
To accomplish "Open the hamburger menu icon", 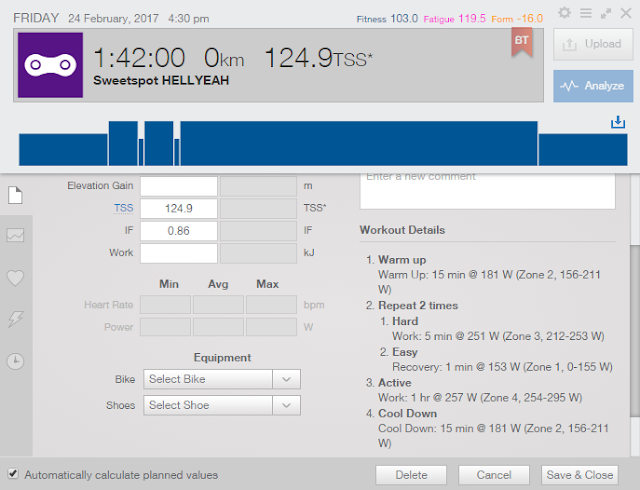I will click(x=586, y=13).
